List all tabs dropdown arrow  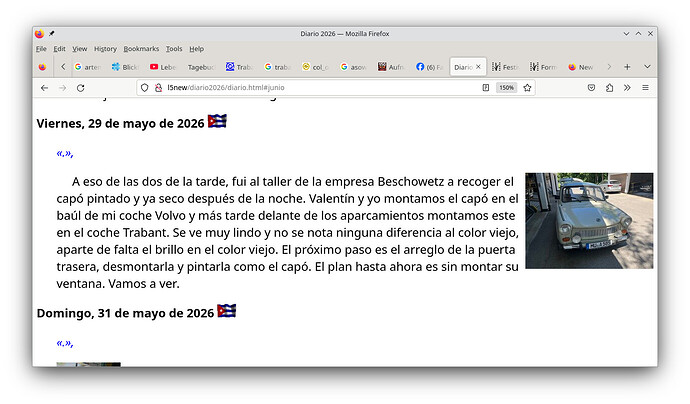pos(647,67)
